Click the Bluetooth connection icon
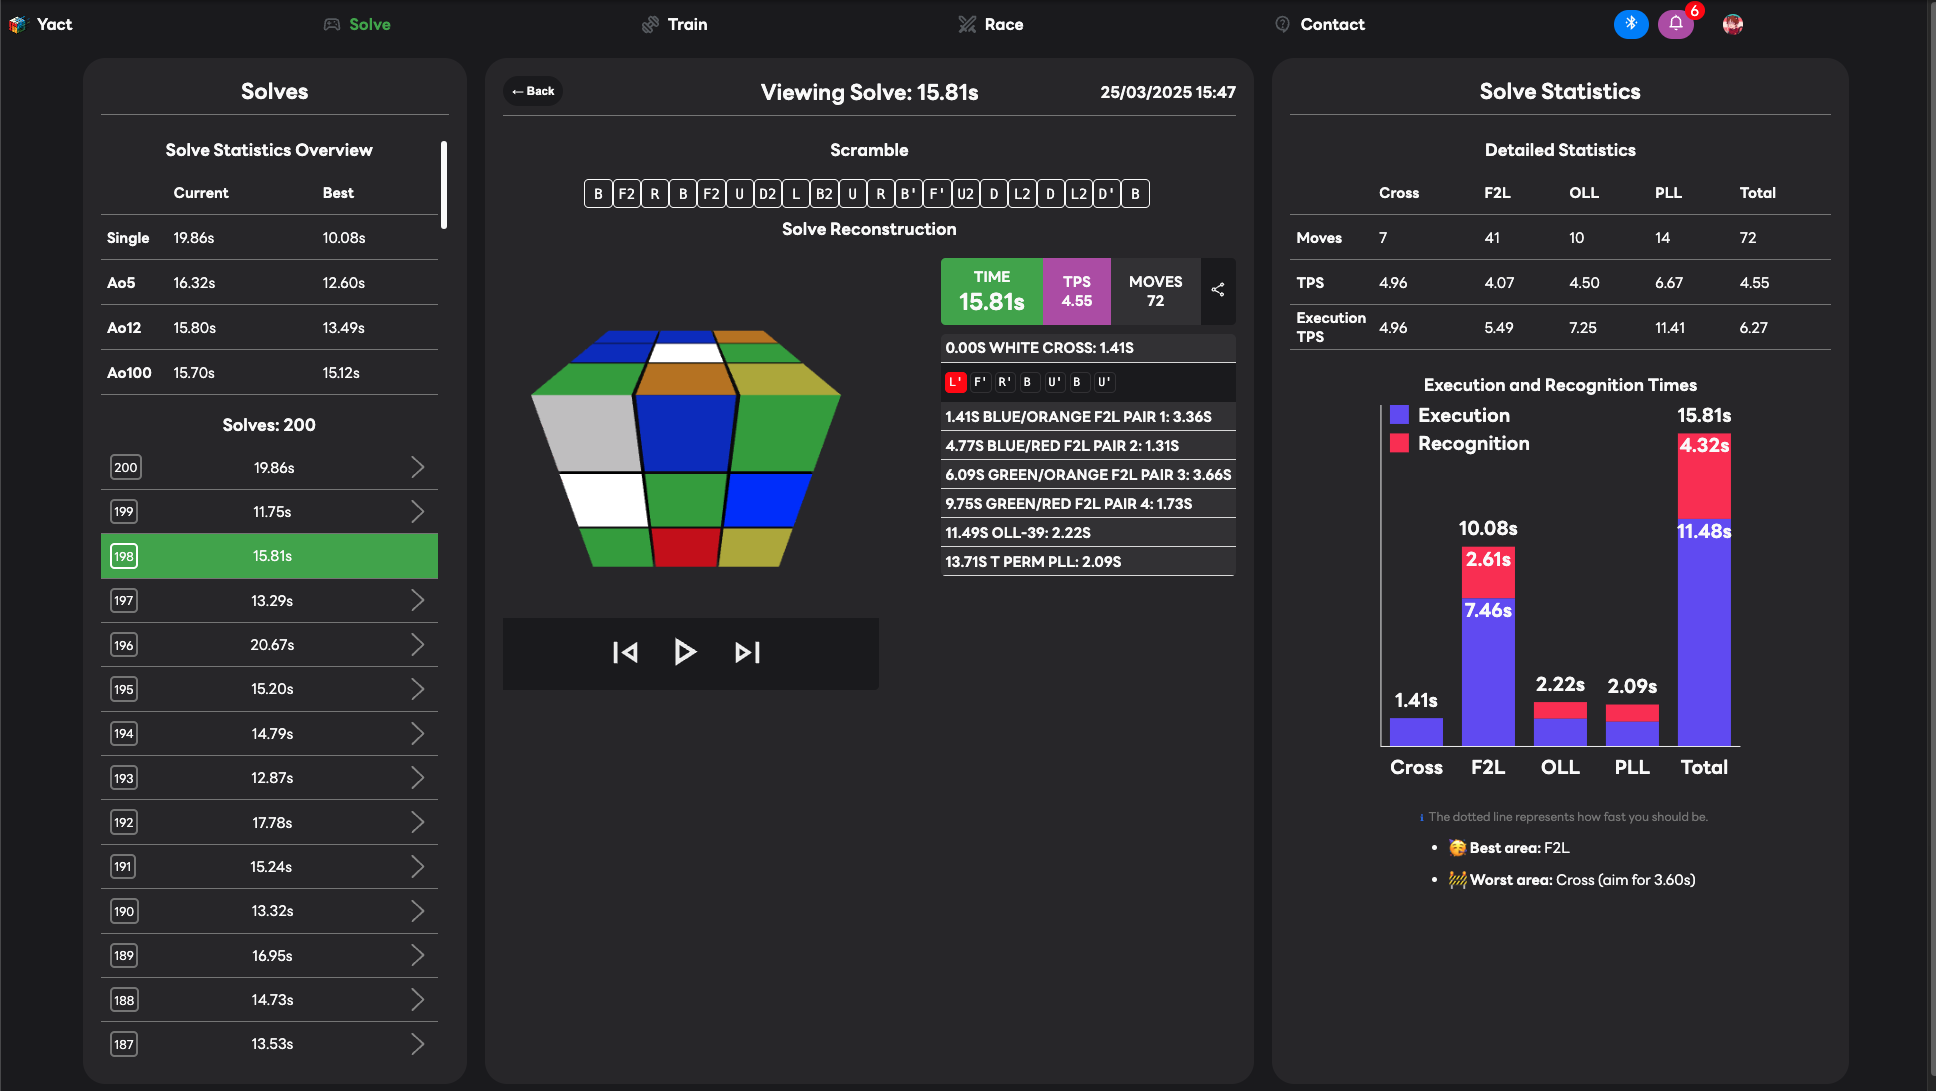This screenshot has width=1936, height=1091. tap(1630, 24)
